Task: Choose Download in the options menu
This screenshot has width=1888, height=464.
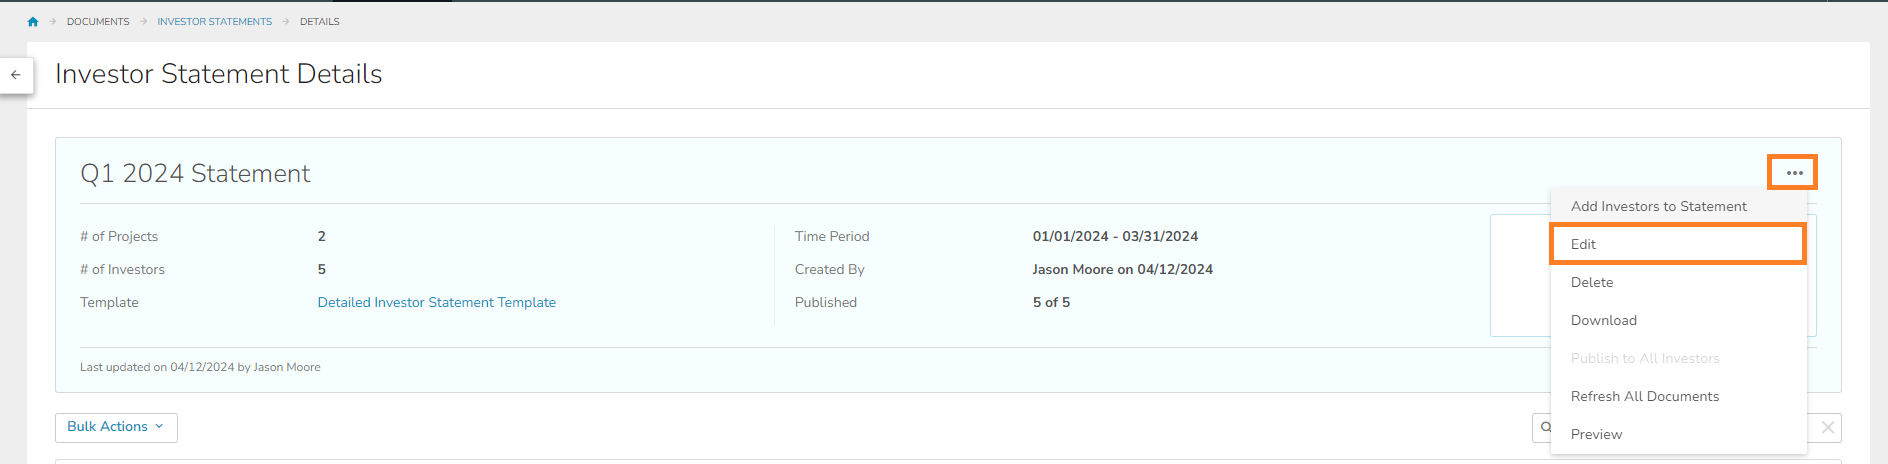Action: [x=1678, y=320]
